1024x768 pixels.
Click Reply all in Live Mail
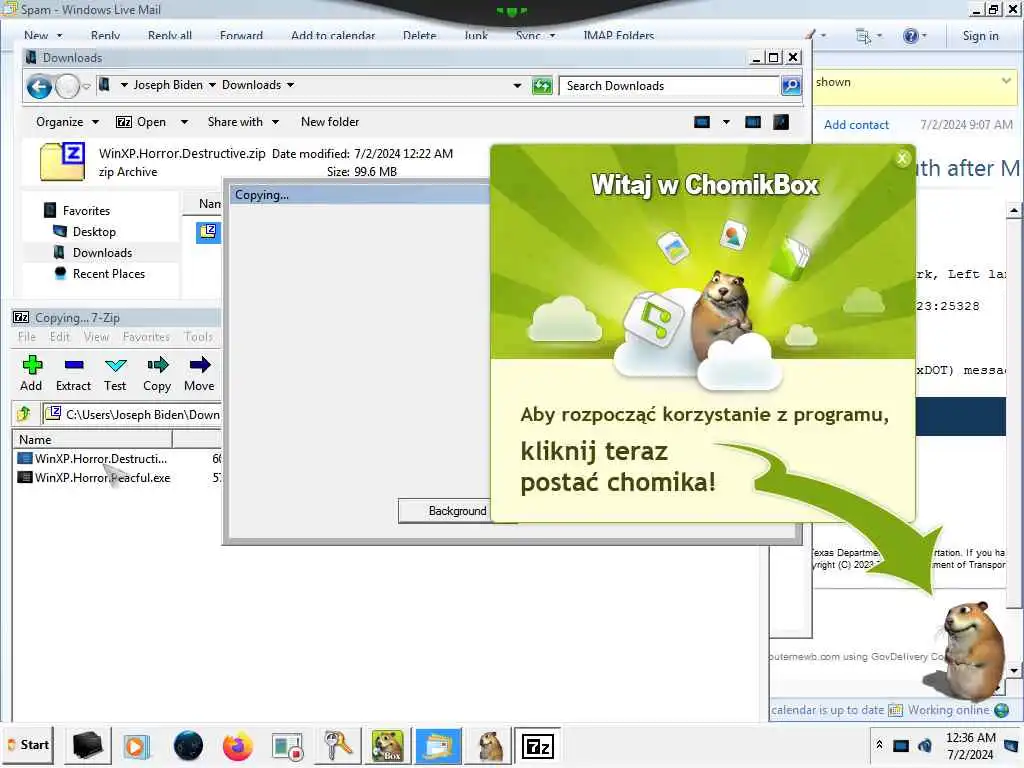point(170,36)
